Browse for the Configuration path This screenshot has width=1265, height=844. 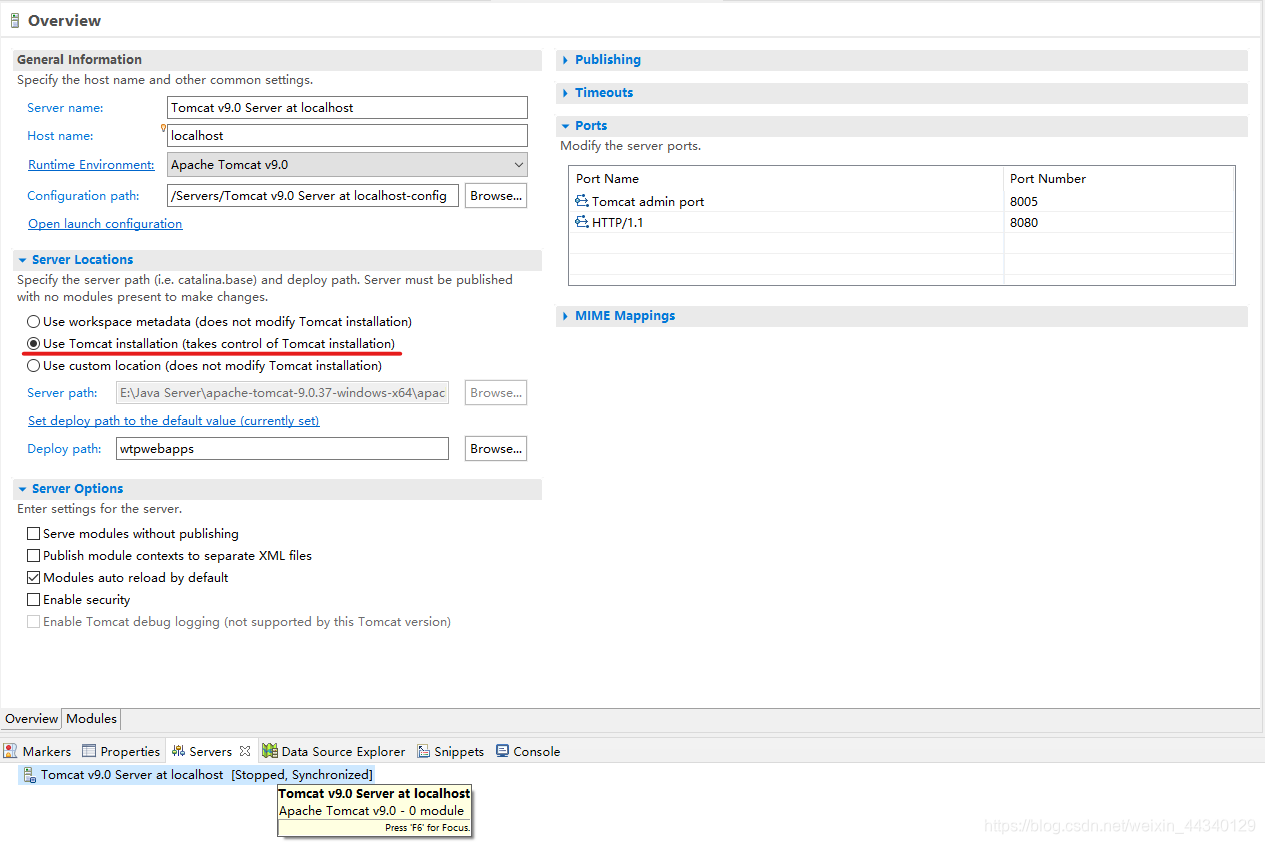(496, 196)
